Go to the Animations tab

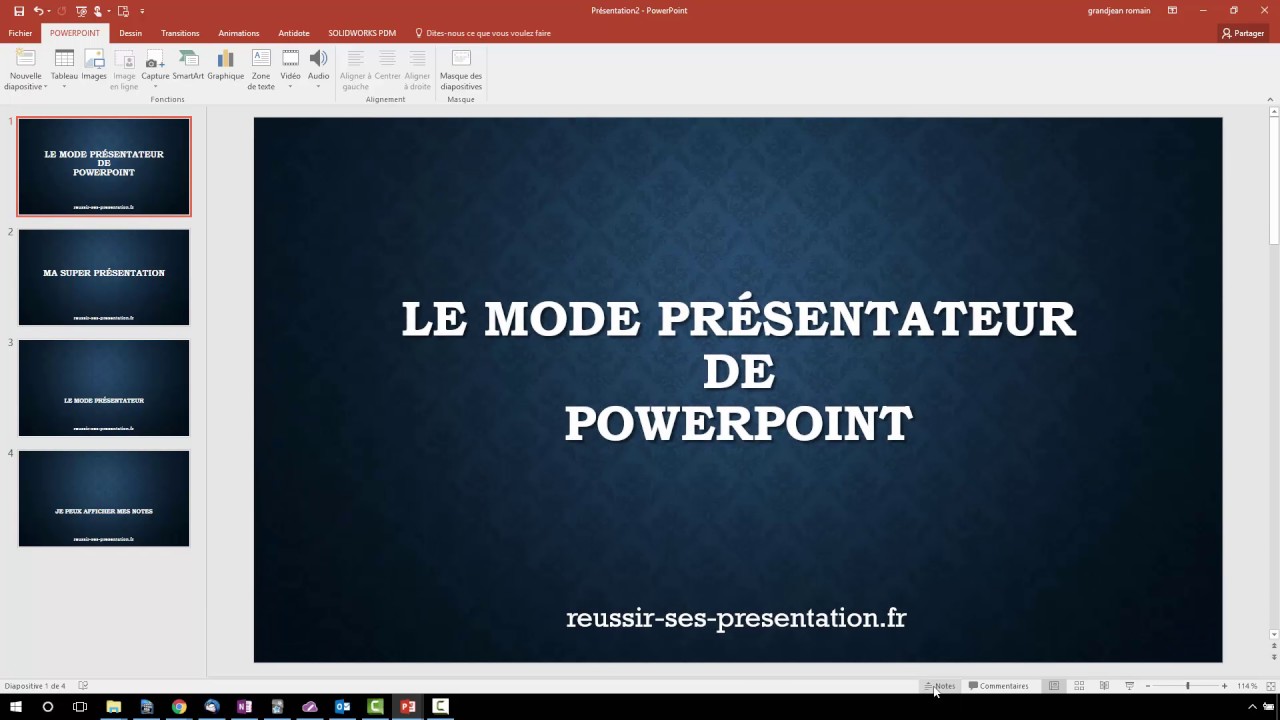[x=239, y=33]
